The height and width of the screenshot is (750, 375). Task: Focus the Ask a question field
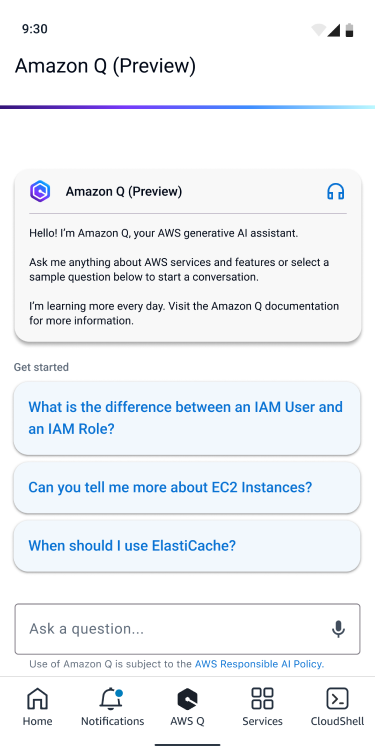pos(187,629)
